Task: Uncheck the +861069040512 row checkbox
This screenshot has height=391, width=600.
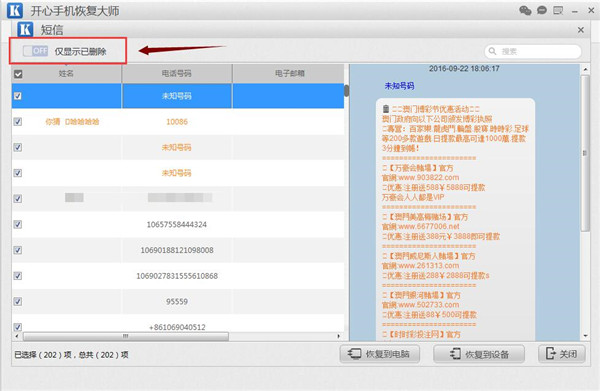Action: tap(18, 327)
